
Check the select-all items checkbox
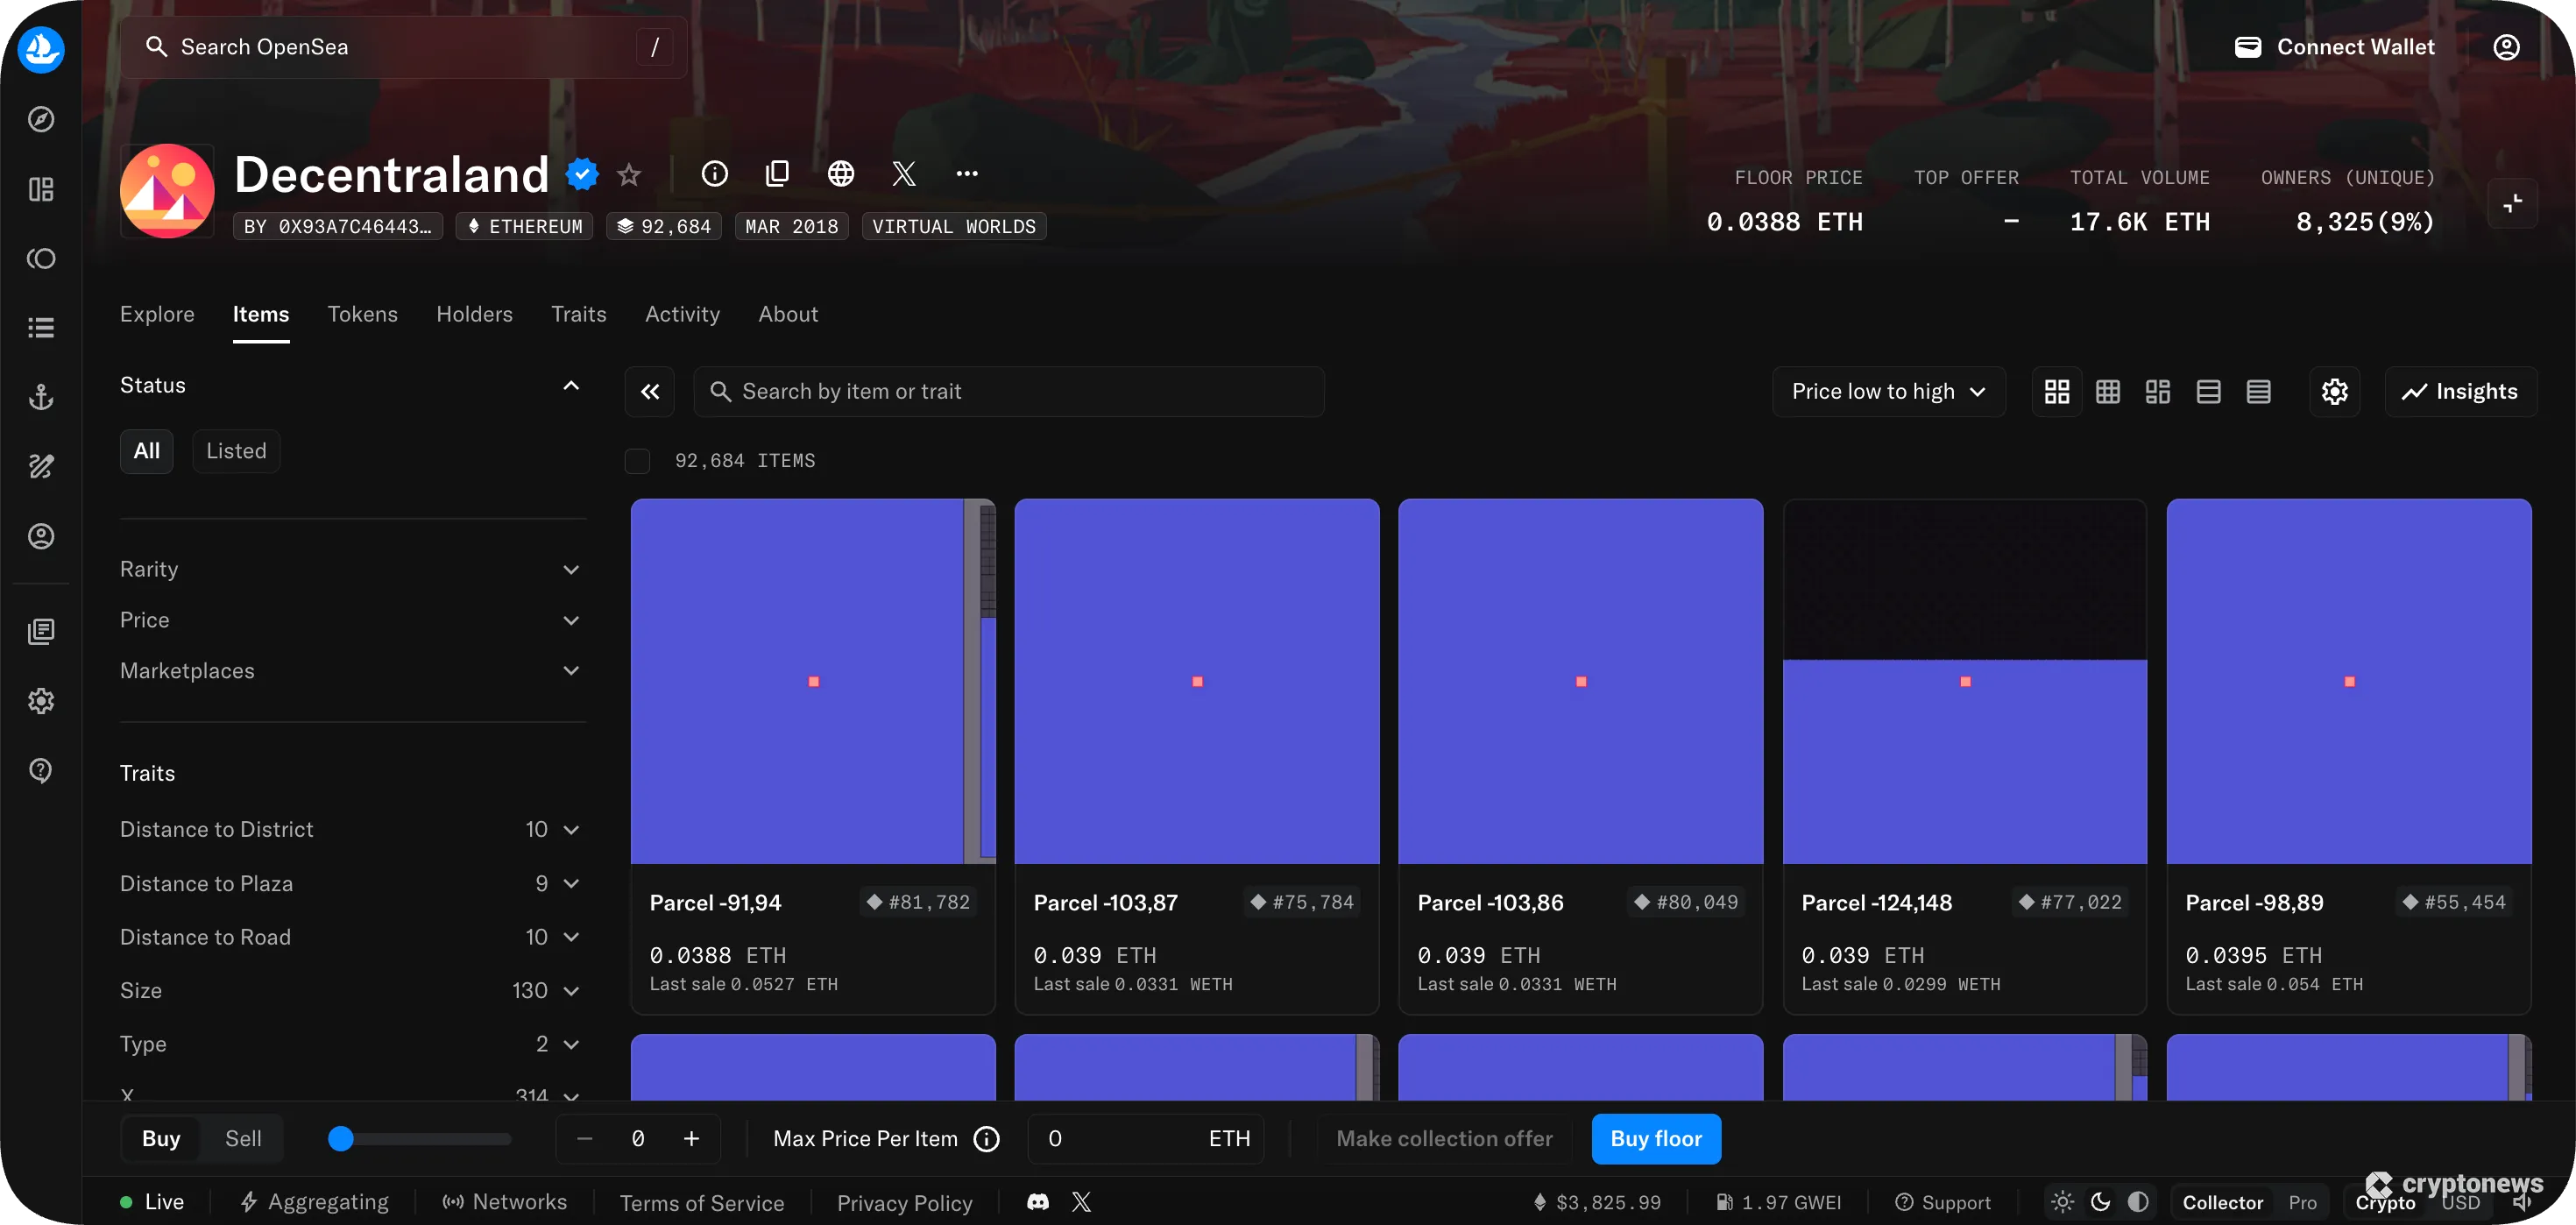pos(637,461)
